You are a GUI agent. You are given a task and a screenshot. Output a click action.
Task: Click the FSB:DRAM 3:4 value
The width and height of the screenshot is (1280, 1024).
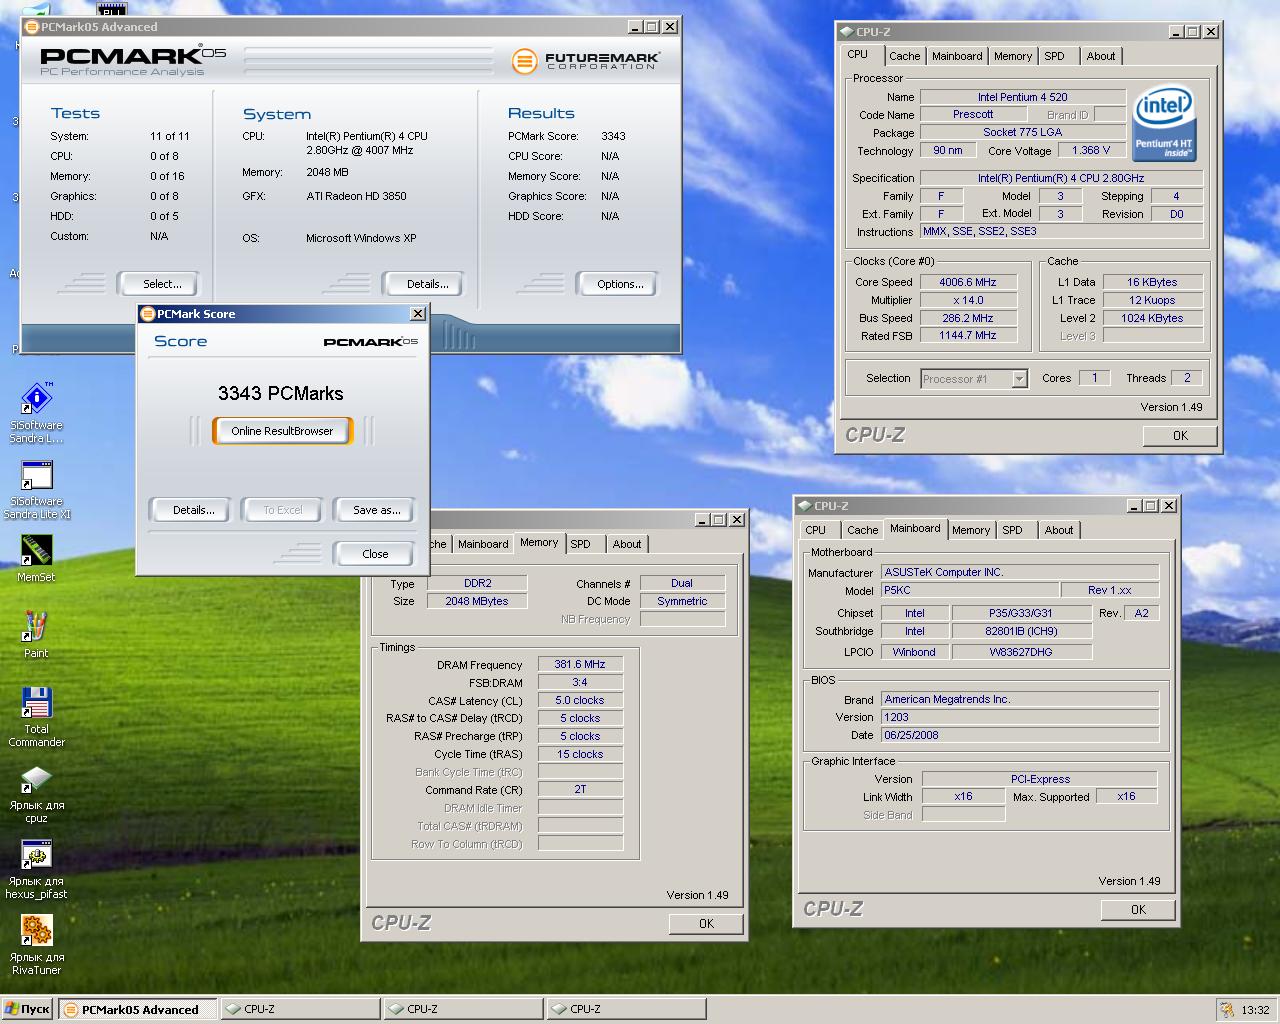coord(580,682)
